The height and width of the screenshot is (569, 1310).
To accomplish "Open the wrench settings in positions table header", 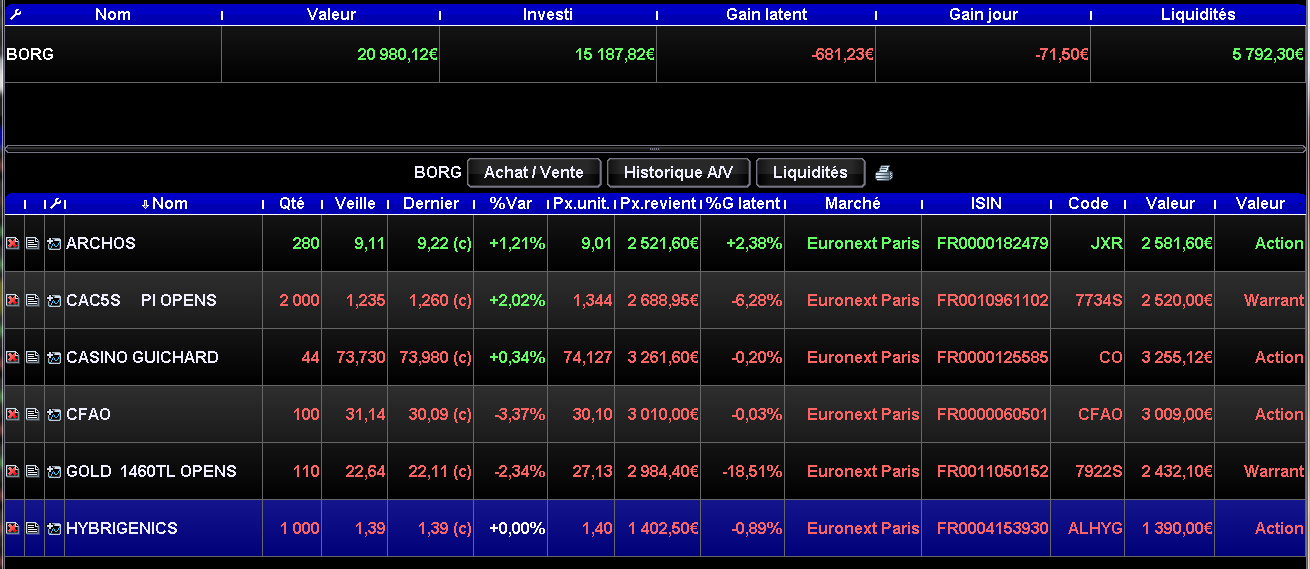I will (57, 203).
